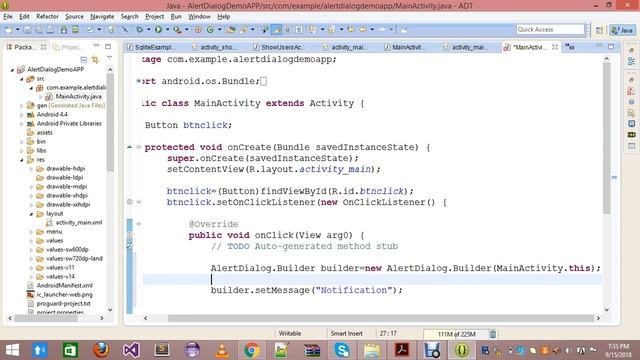Screen dimensions: 640x360
Task: Open the dropdown arrow next to the New icon
Action: [x=17, y=30]
